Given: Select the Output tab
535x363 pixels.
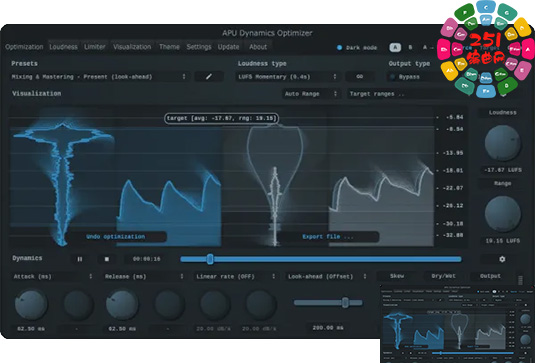Looking at the screenshot, I should [490, 276].
